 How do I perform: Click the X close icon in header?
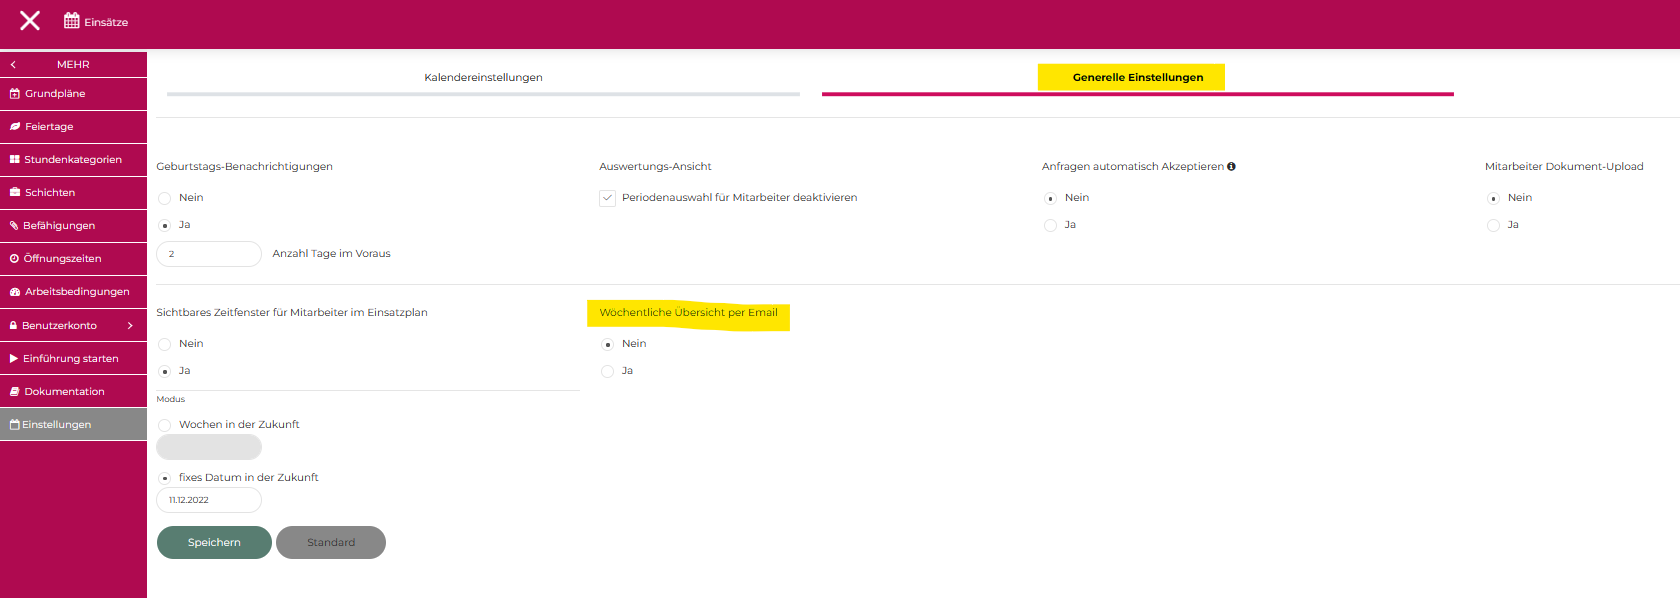30,21
